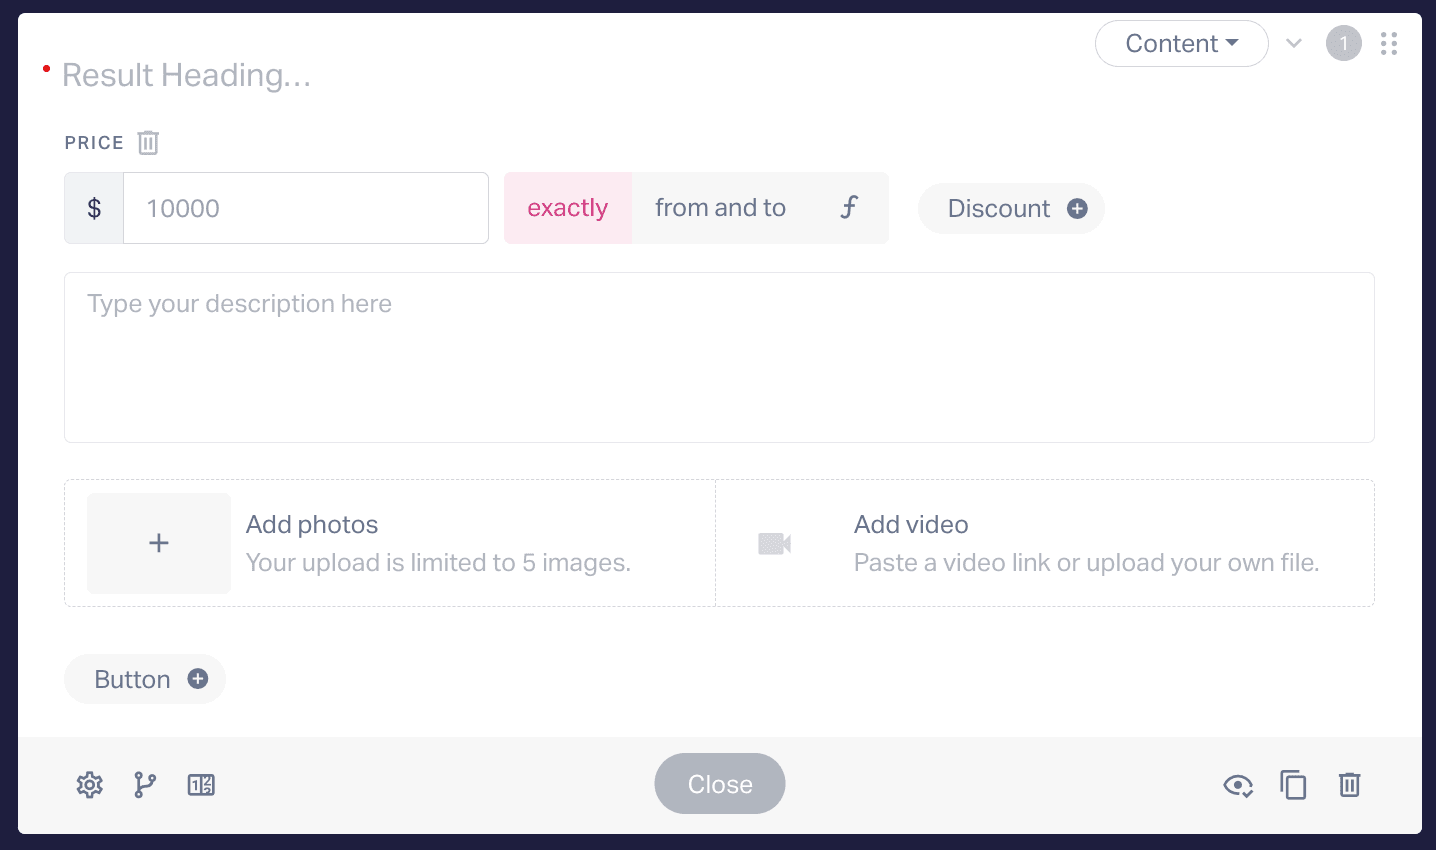Click the Close button

click(x=720, y=784)
